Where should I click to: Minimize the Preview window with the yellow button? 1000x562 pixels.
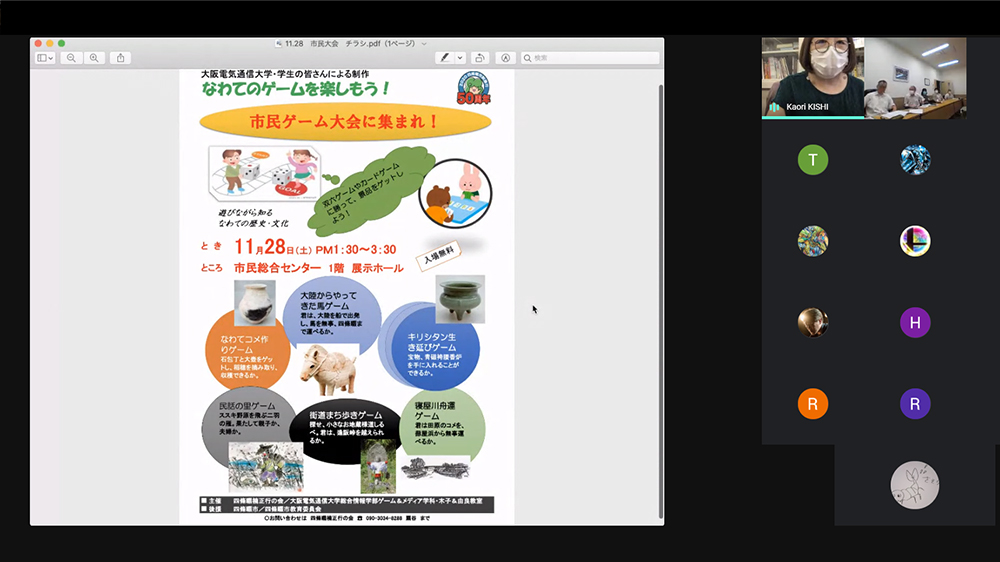[x=50, y=43]
